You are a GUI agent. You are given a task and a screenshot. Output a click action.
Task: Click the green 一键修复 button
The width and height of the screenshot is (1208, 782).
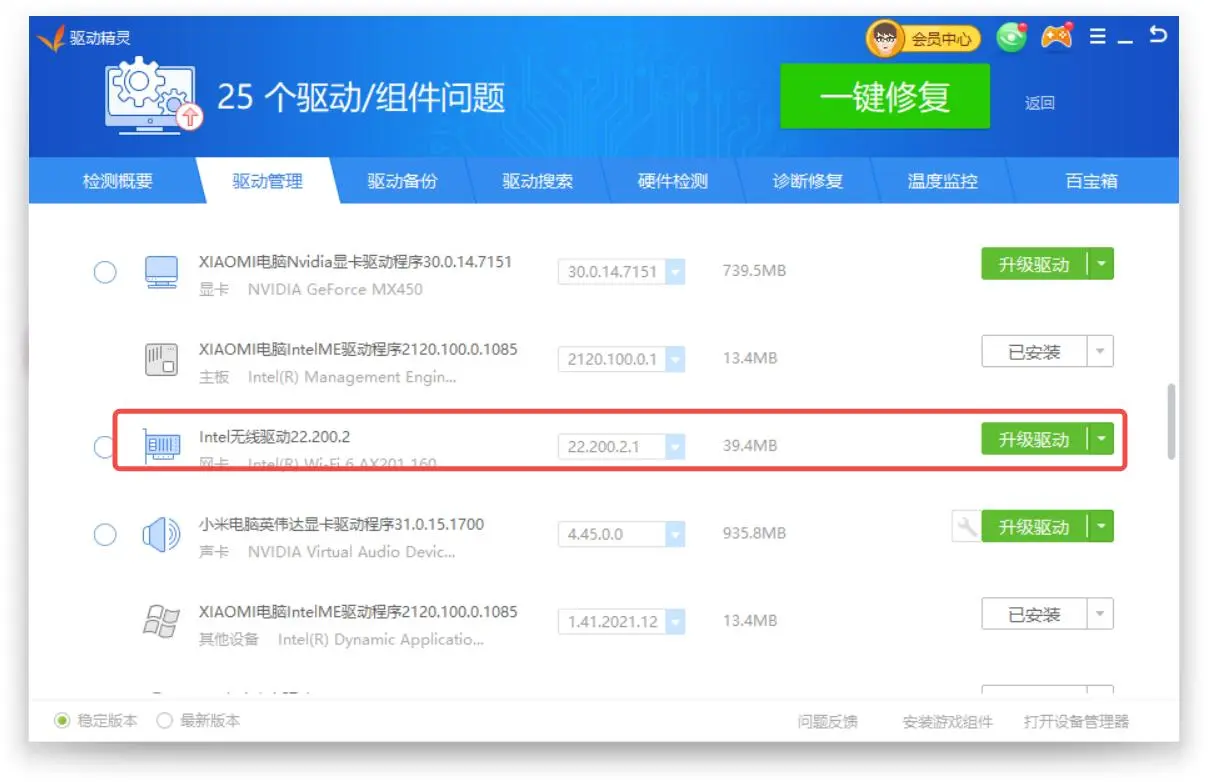884,97
